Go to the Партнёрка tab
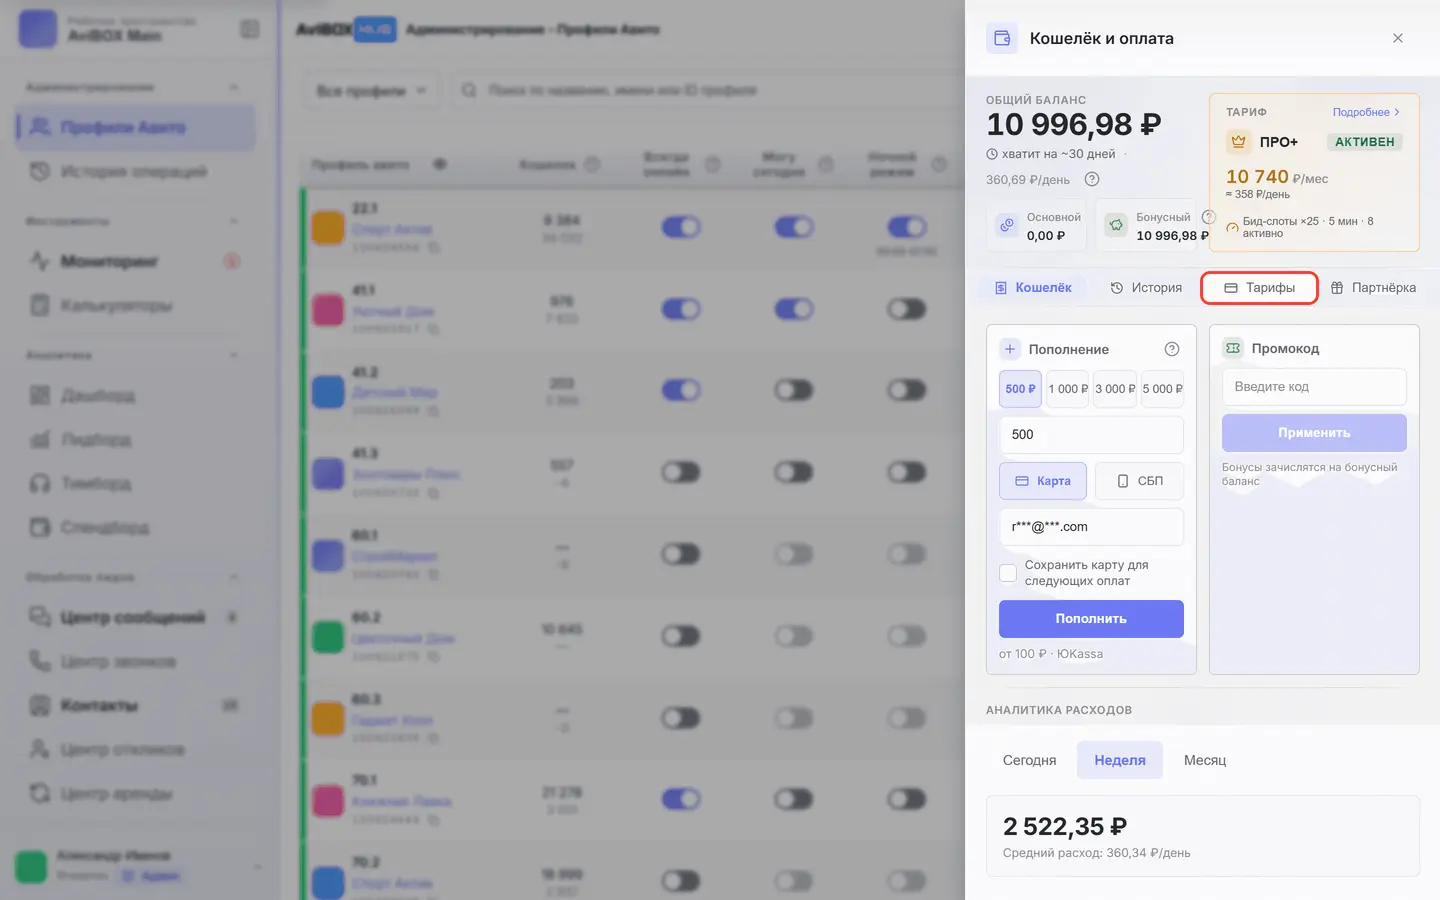The image size is (1440, 900). point(1373,288)
